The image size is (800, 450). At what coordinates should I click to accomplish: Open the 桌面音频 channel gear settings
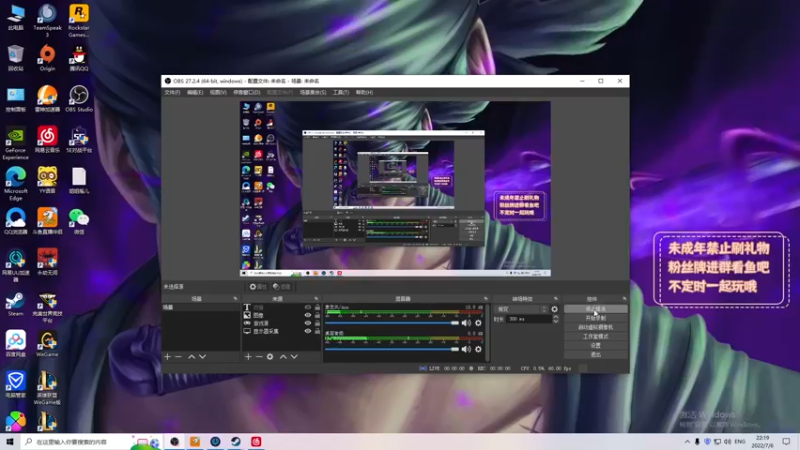coord(478,349)
